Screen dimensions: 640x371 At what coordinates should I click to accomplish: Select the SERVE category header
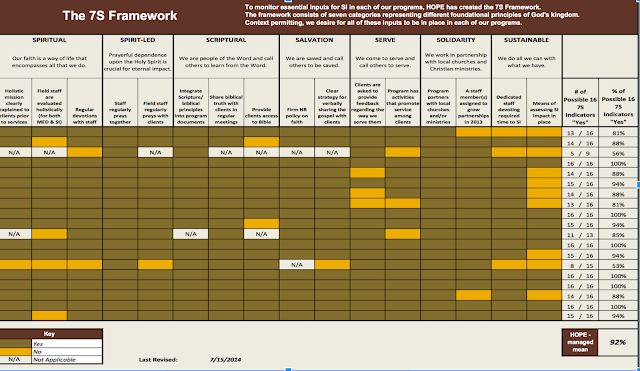pyautogui.click(x=385, y=40)
